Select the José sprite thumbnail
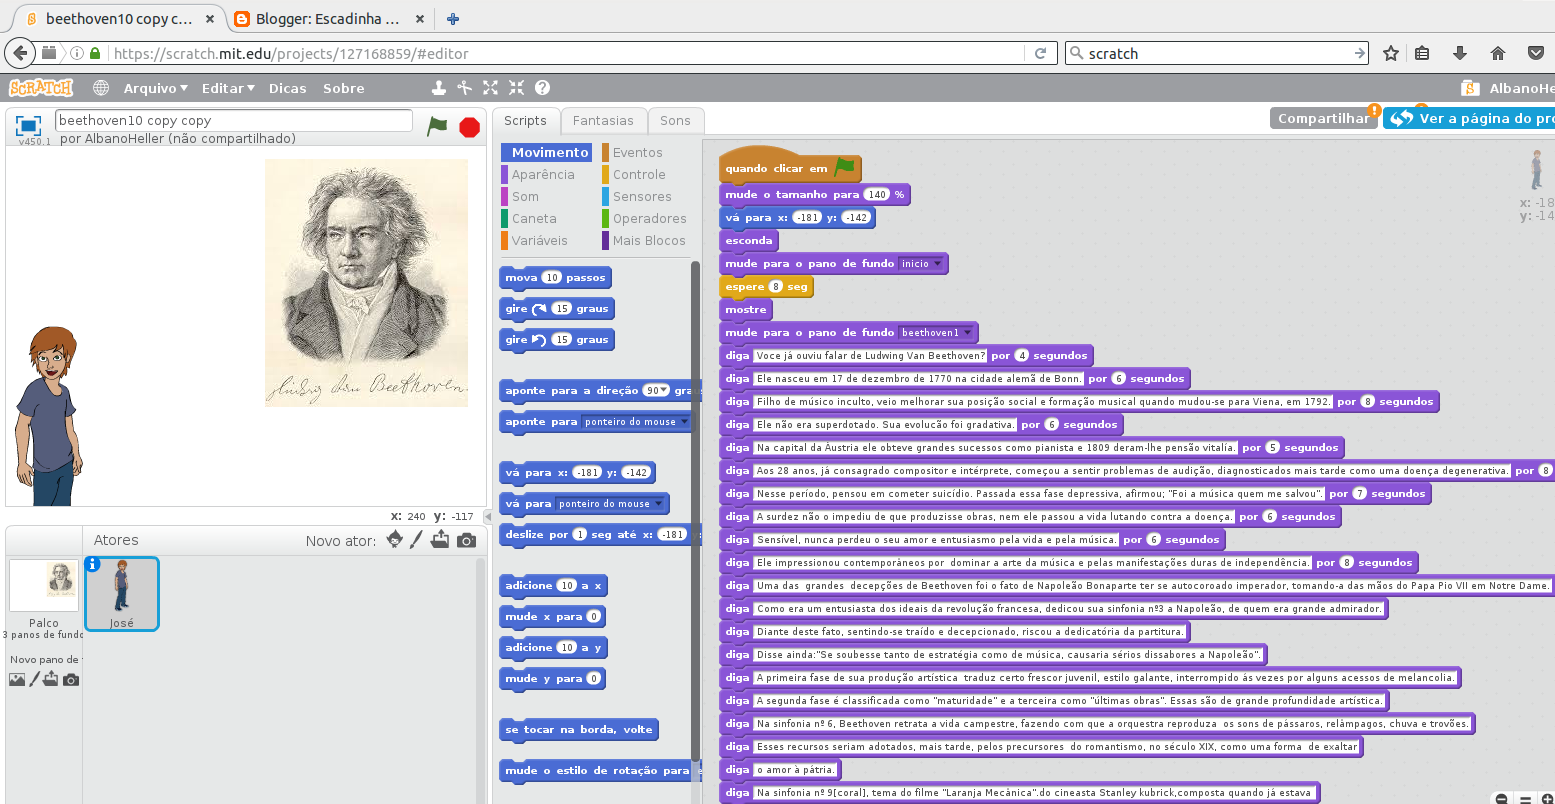 (x=121, y=594)
